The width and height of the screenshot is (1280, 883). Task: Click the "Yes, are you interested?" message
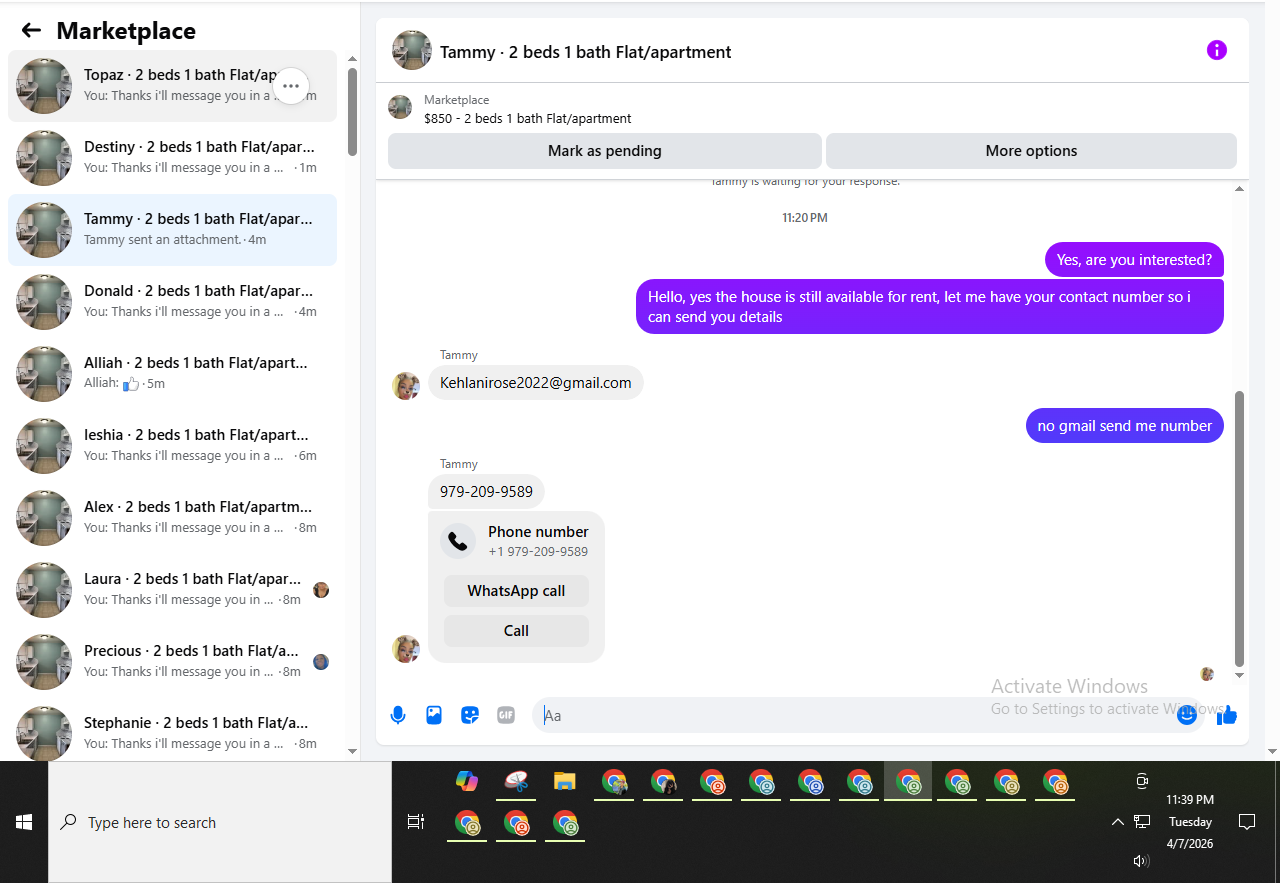pos(1134,260)
